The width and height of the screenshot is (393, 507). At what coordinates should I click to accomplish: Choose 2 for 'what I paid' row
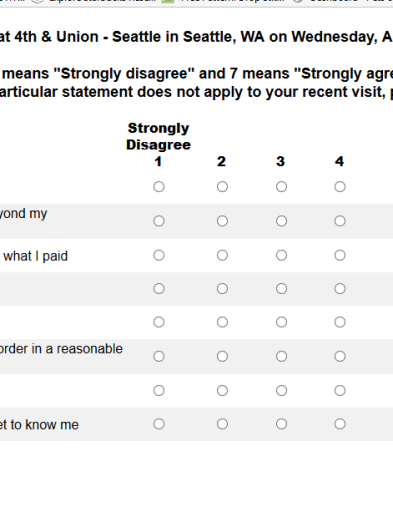click(222, 255)
